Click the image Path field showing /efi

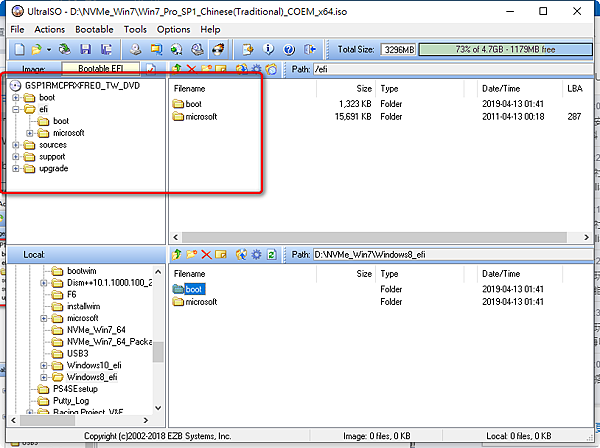click(453, 69)
